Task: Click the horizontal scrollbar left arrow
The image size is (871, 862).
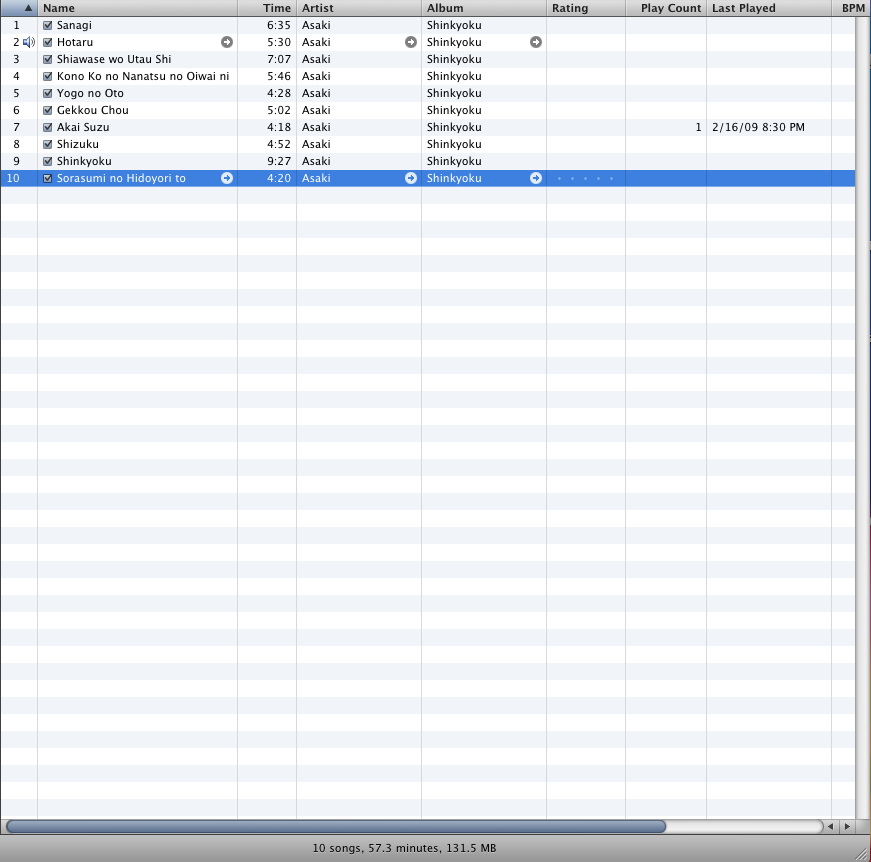Action: coord(830,826)
